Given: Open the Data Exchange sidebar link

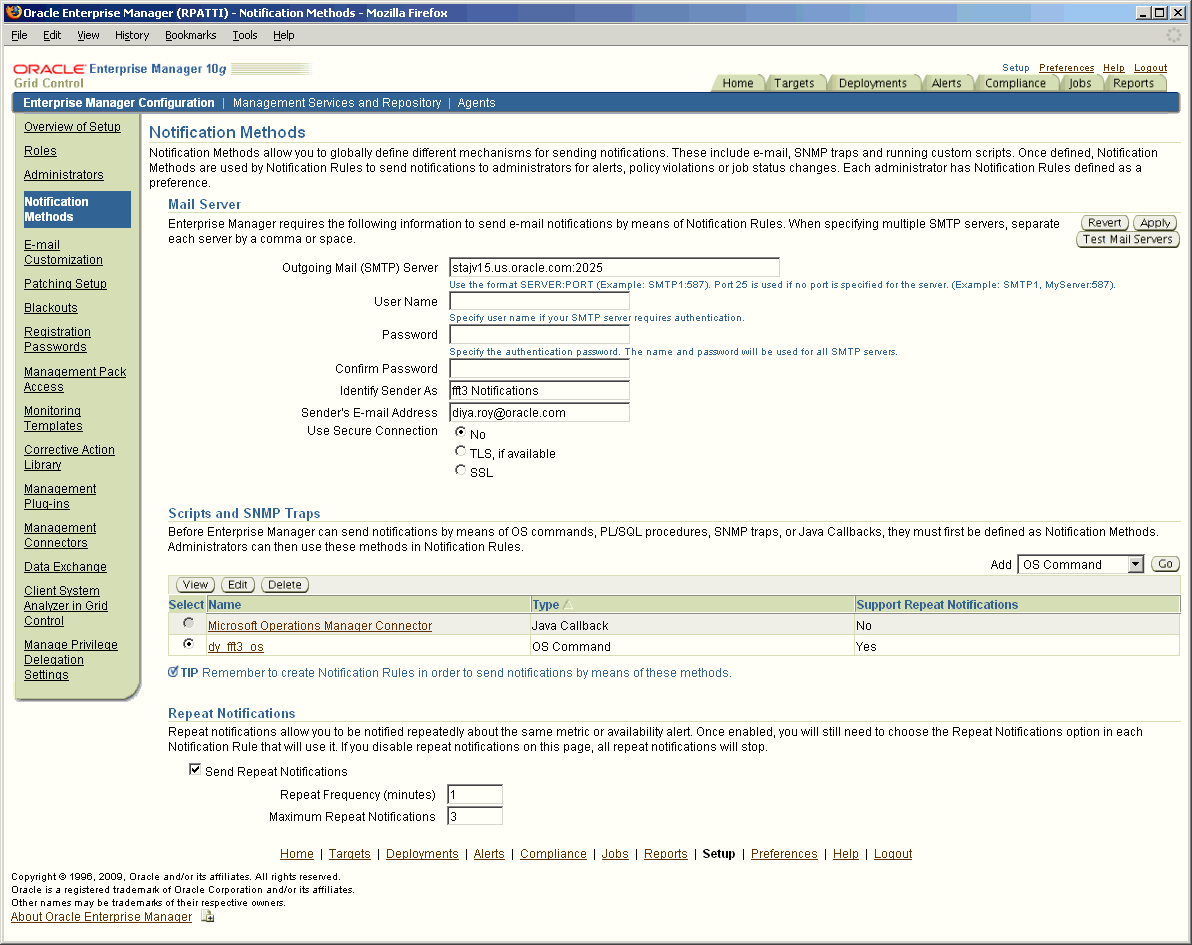Looking at the screenshot, I should (x=65, y=567).
